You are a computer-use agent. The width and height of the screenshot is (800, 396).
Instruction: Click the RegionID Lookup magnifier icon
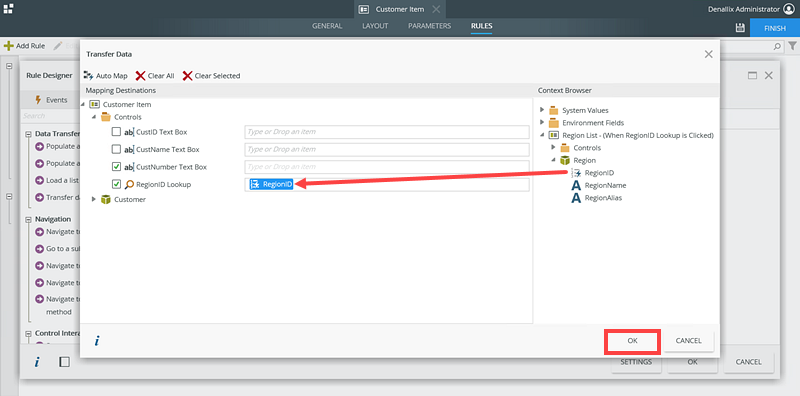point(130,184)
